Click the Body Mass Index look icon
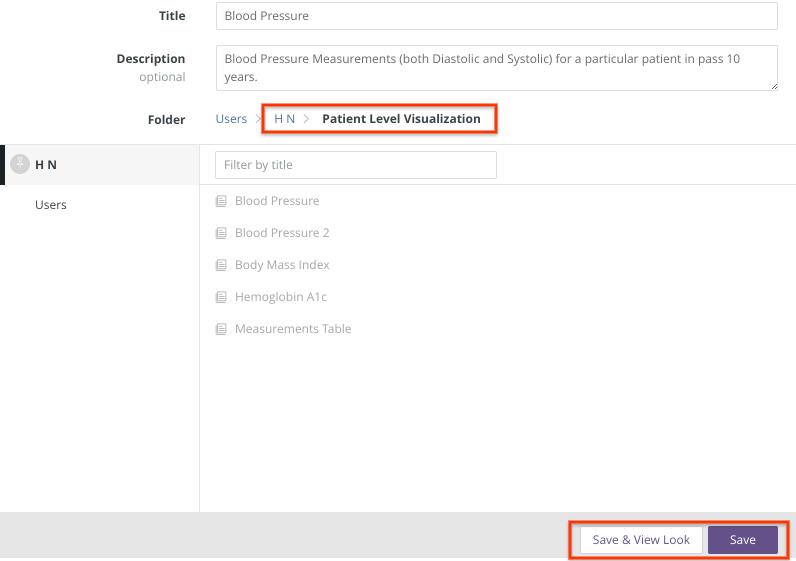 221,265
